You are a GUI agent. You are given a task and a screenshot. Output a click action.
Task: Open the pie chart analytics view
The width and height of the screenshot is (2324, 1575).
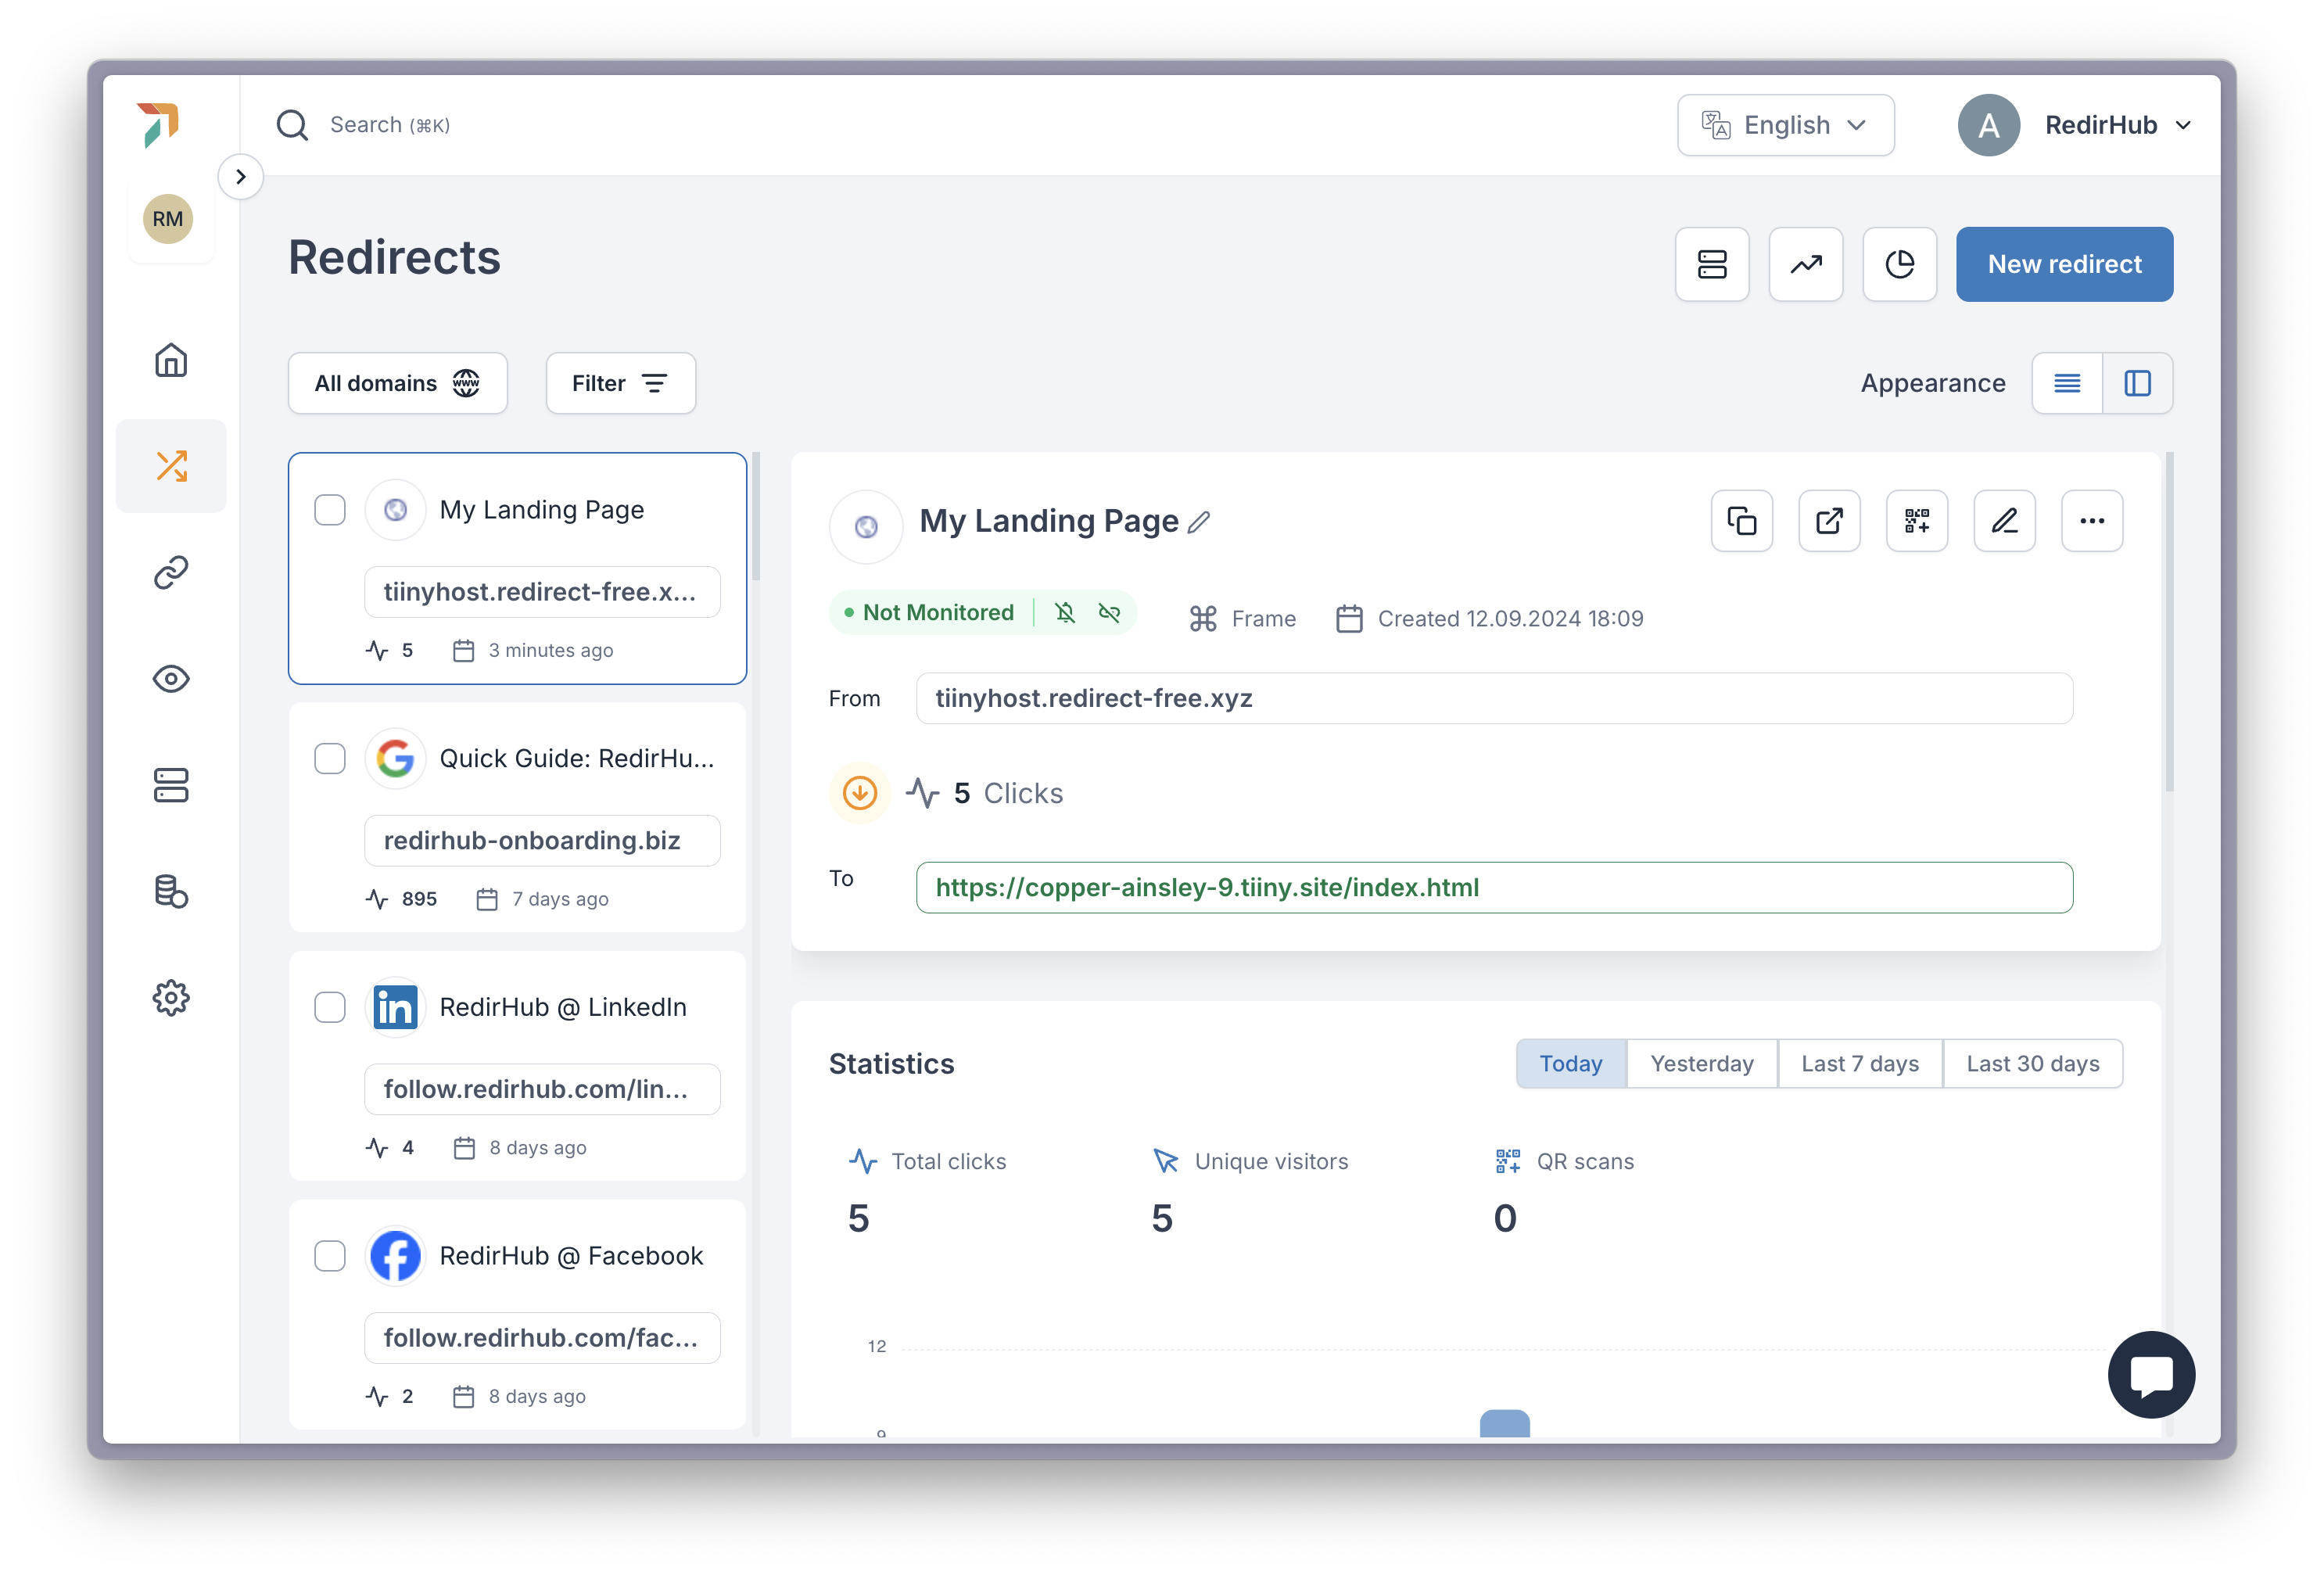[x=1899, y=264]
